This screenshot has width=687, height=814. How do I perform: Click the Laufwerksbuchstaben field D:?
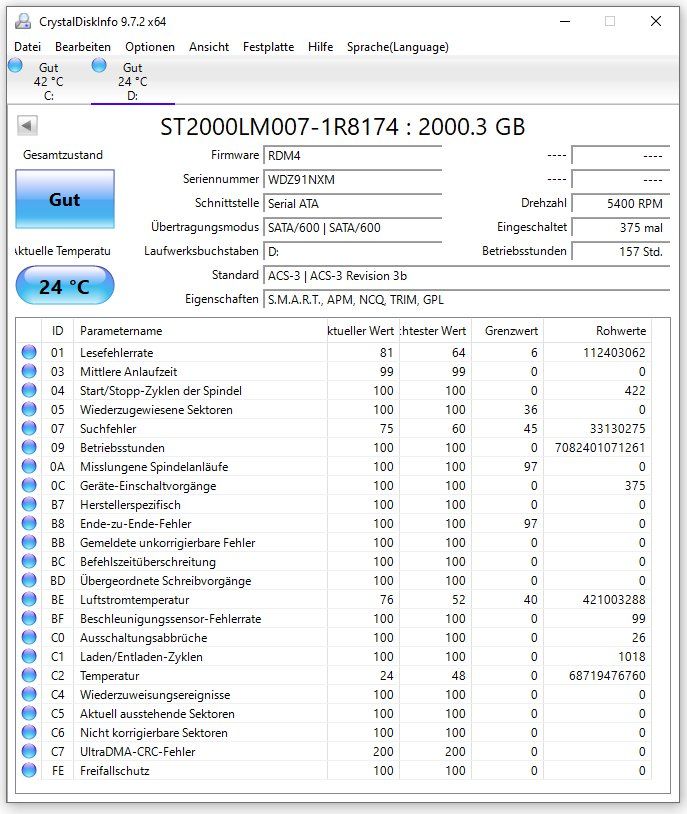click(x=353, y=252)
